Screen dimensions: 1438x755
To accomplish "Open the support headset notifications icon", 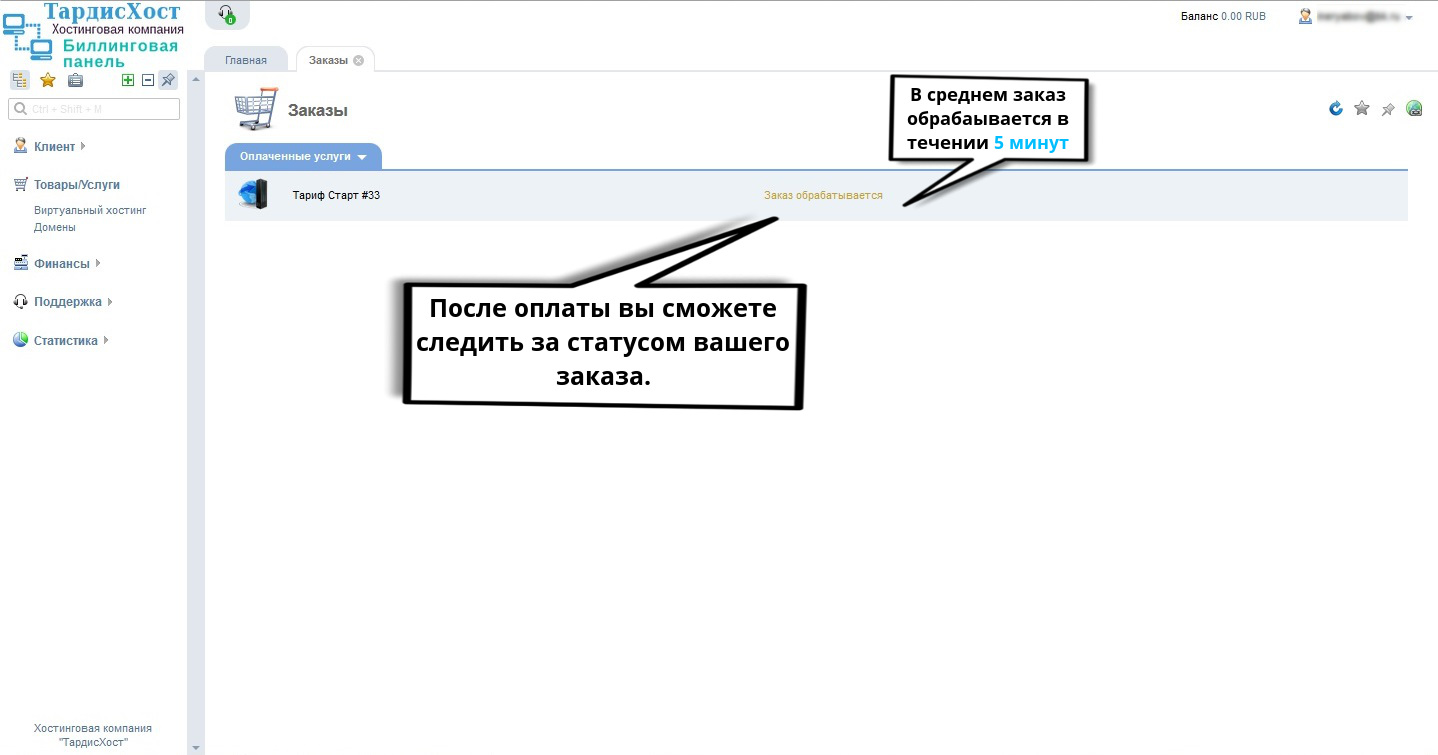I will [x=227, y=15].
